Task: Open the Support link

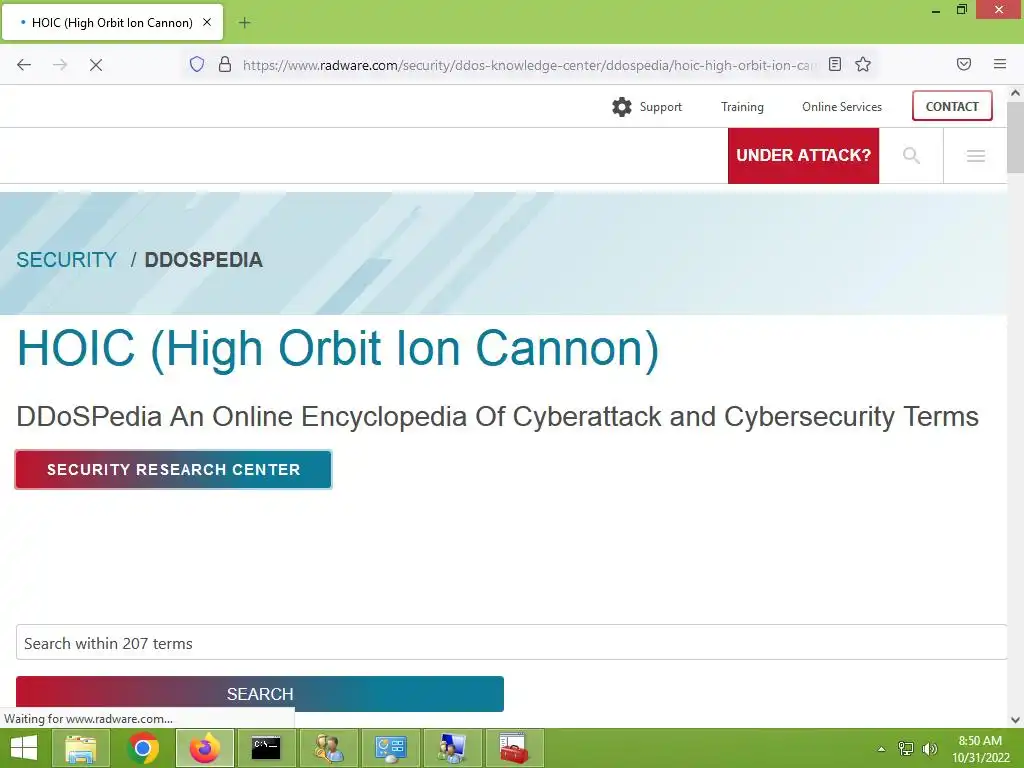Action: [660, 107]
